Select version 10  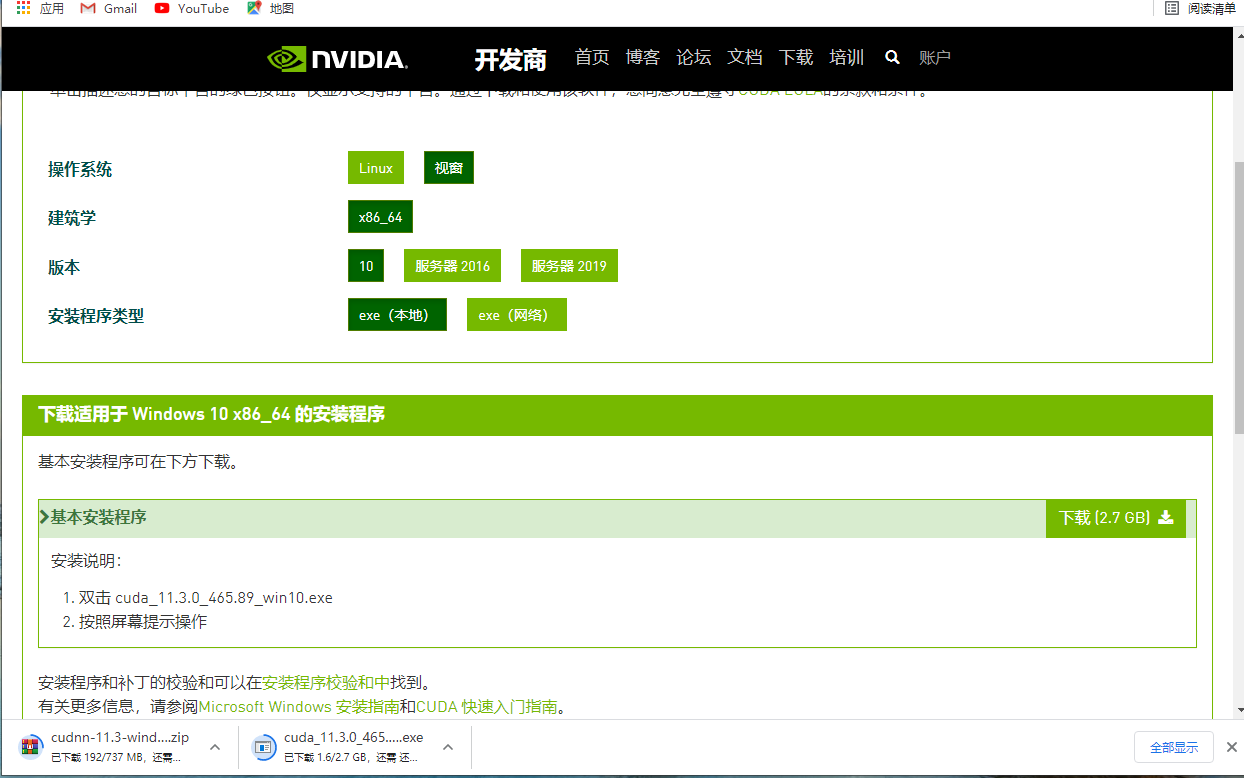pos(366,266)
